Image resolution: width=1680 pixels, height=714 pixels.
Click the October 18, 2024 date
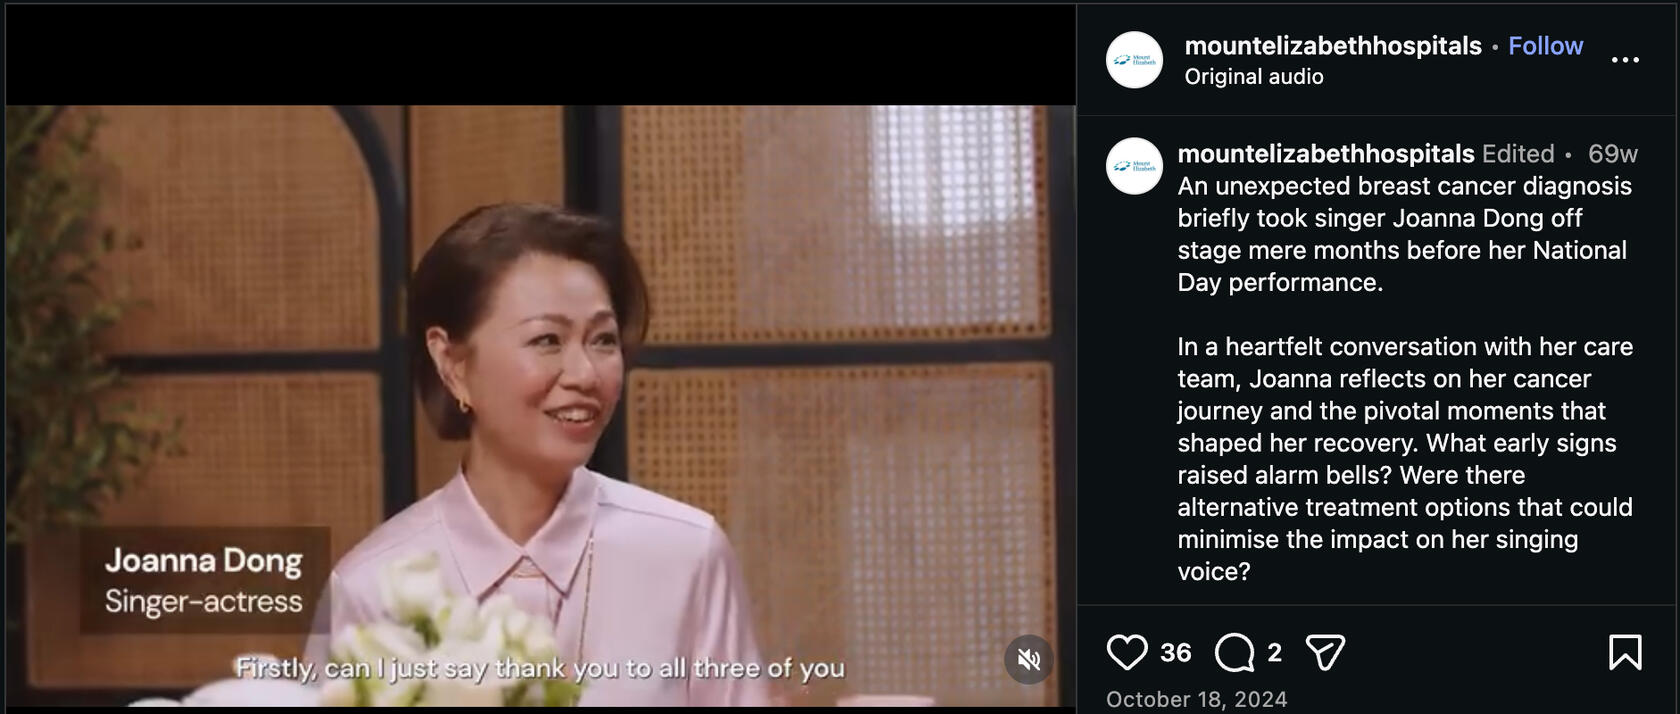1196,699
